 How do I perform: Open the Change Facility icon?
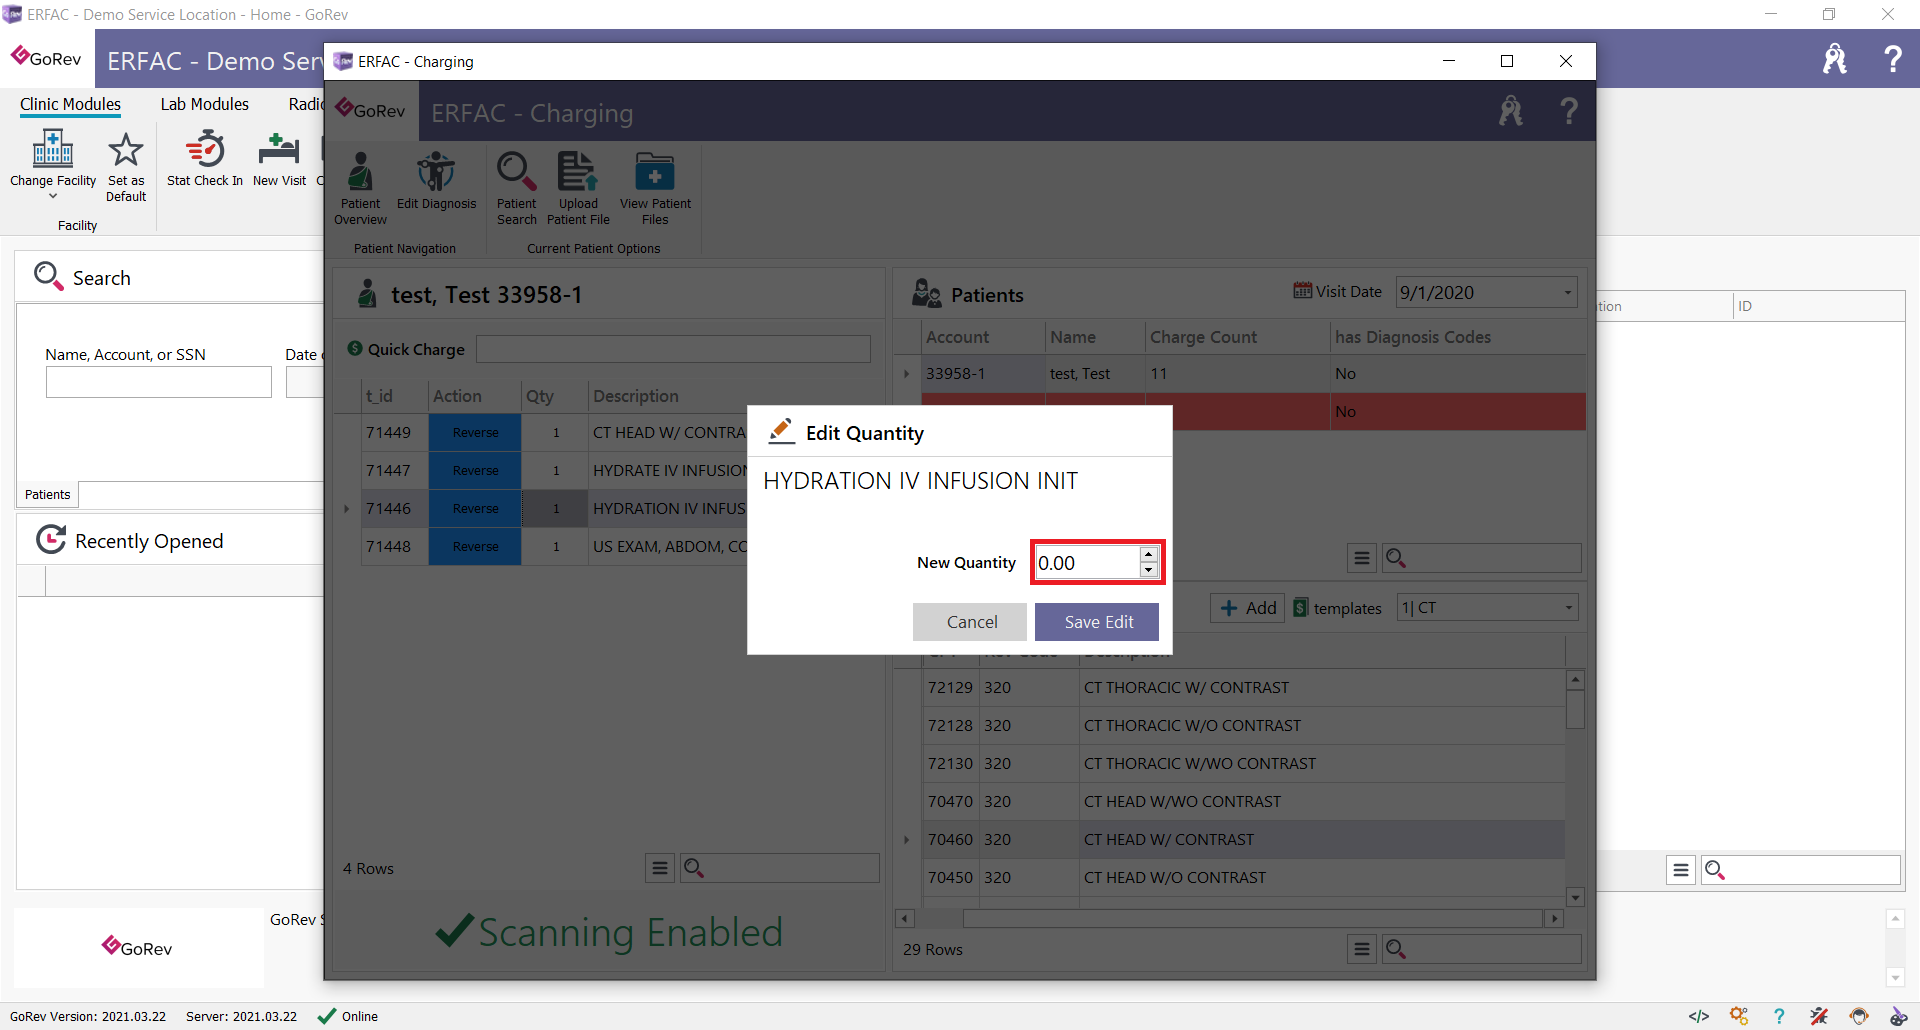tap(53, 149)
